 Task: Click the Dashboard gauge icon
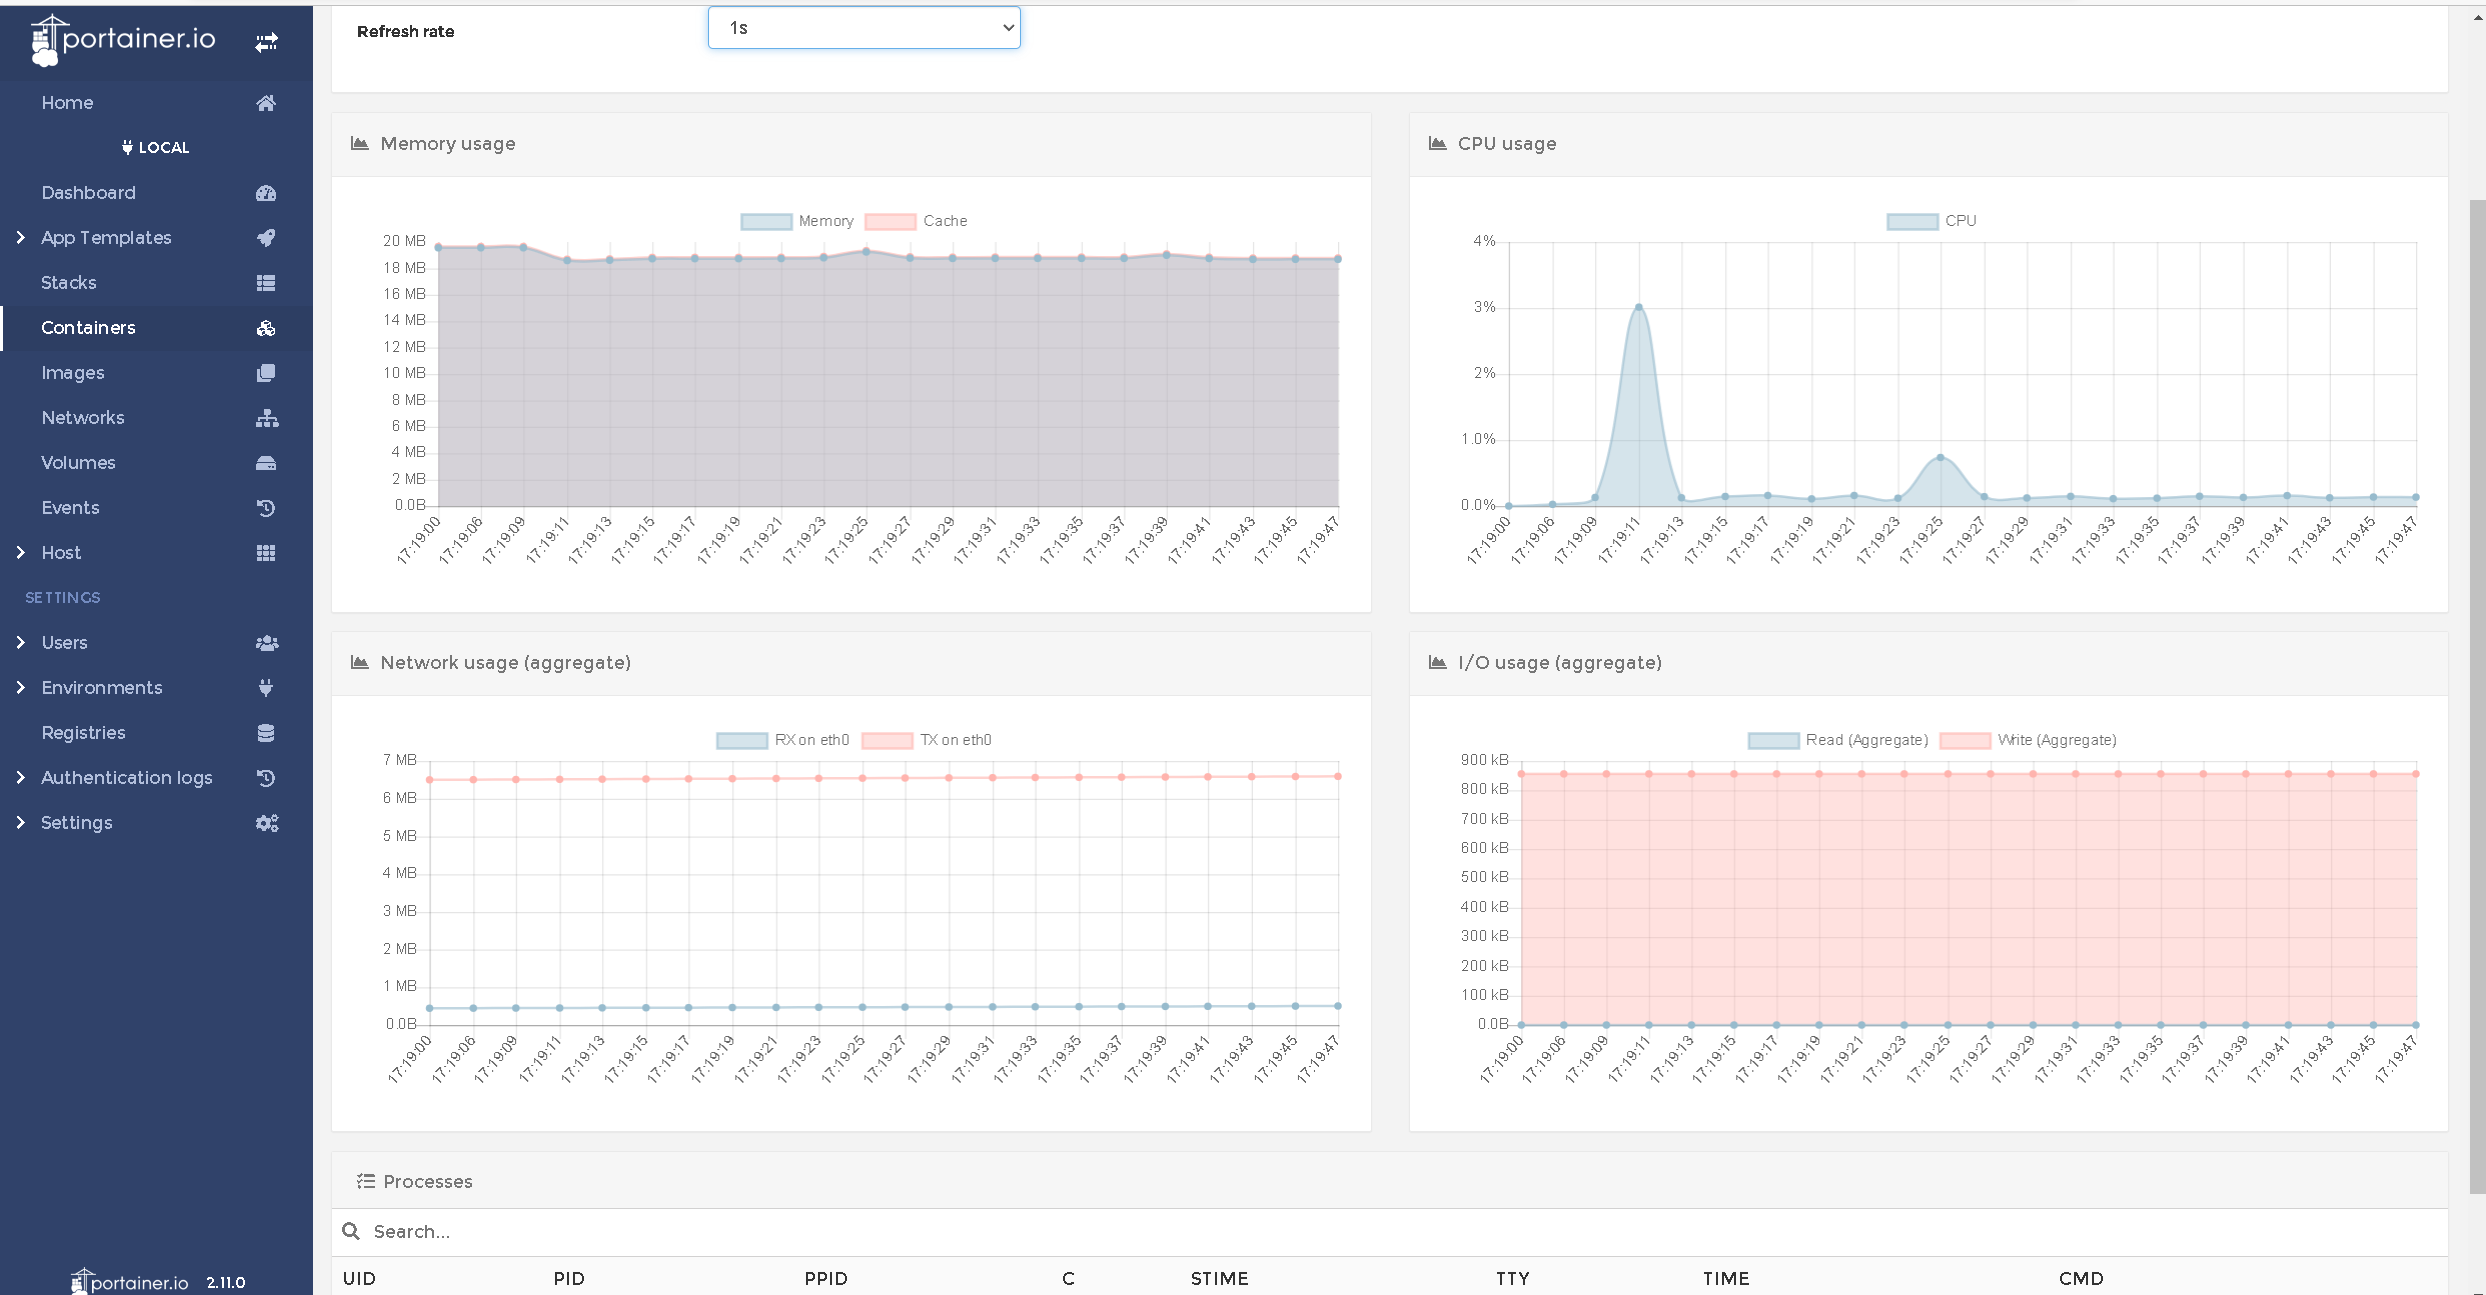click(x=266, y=193)
